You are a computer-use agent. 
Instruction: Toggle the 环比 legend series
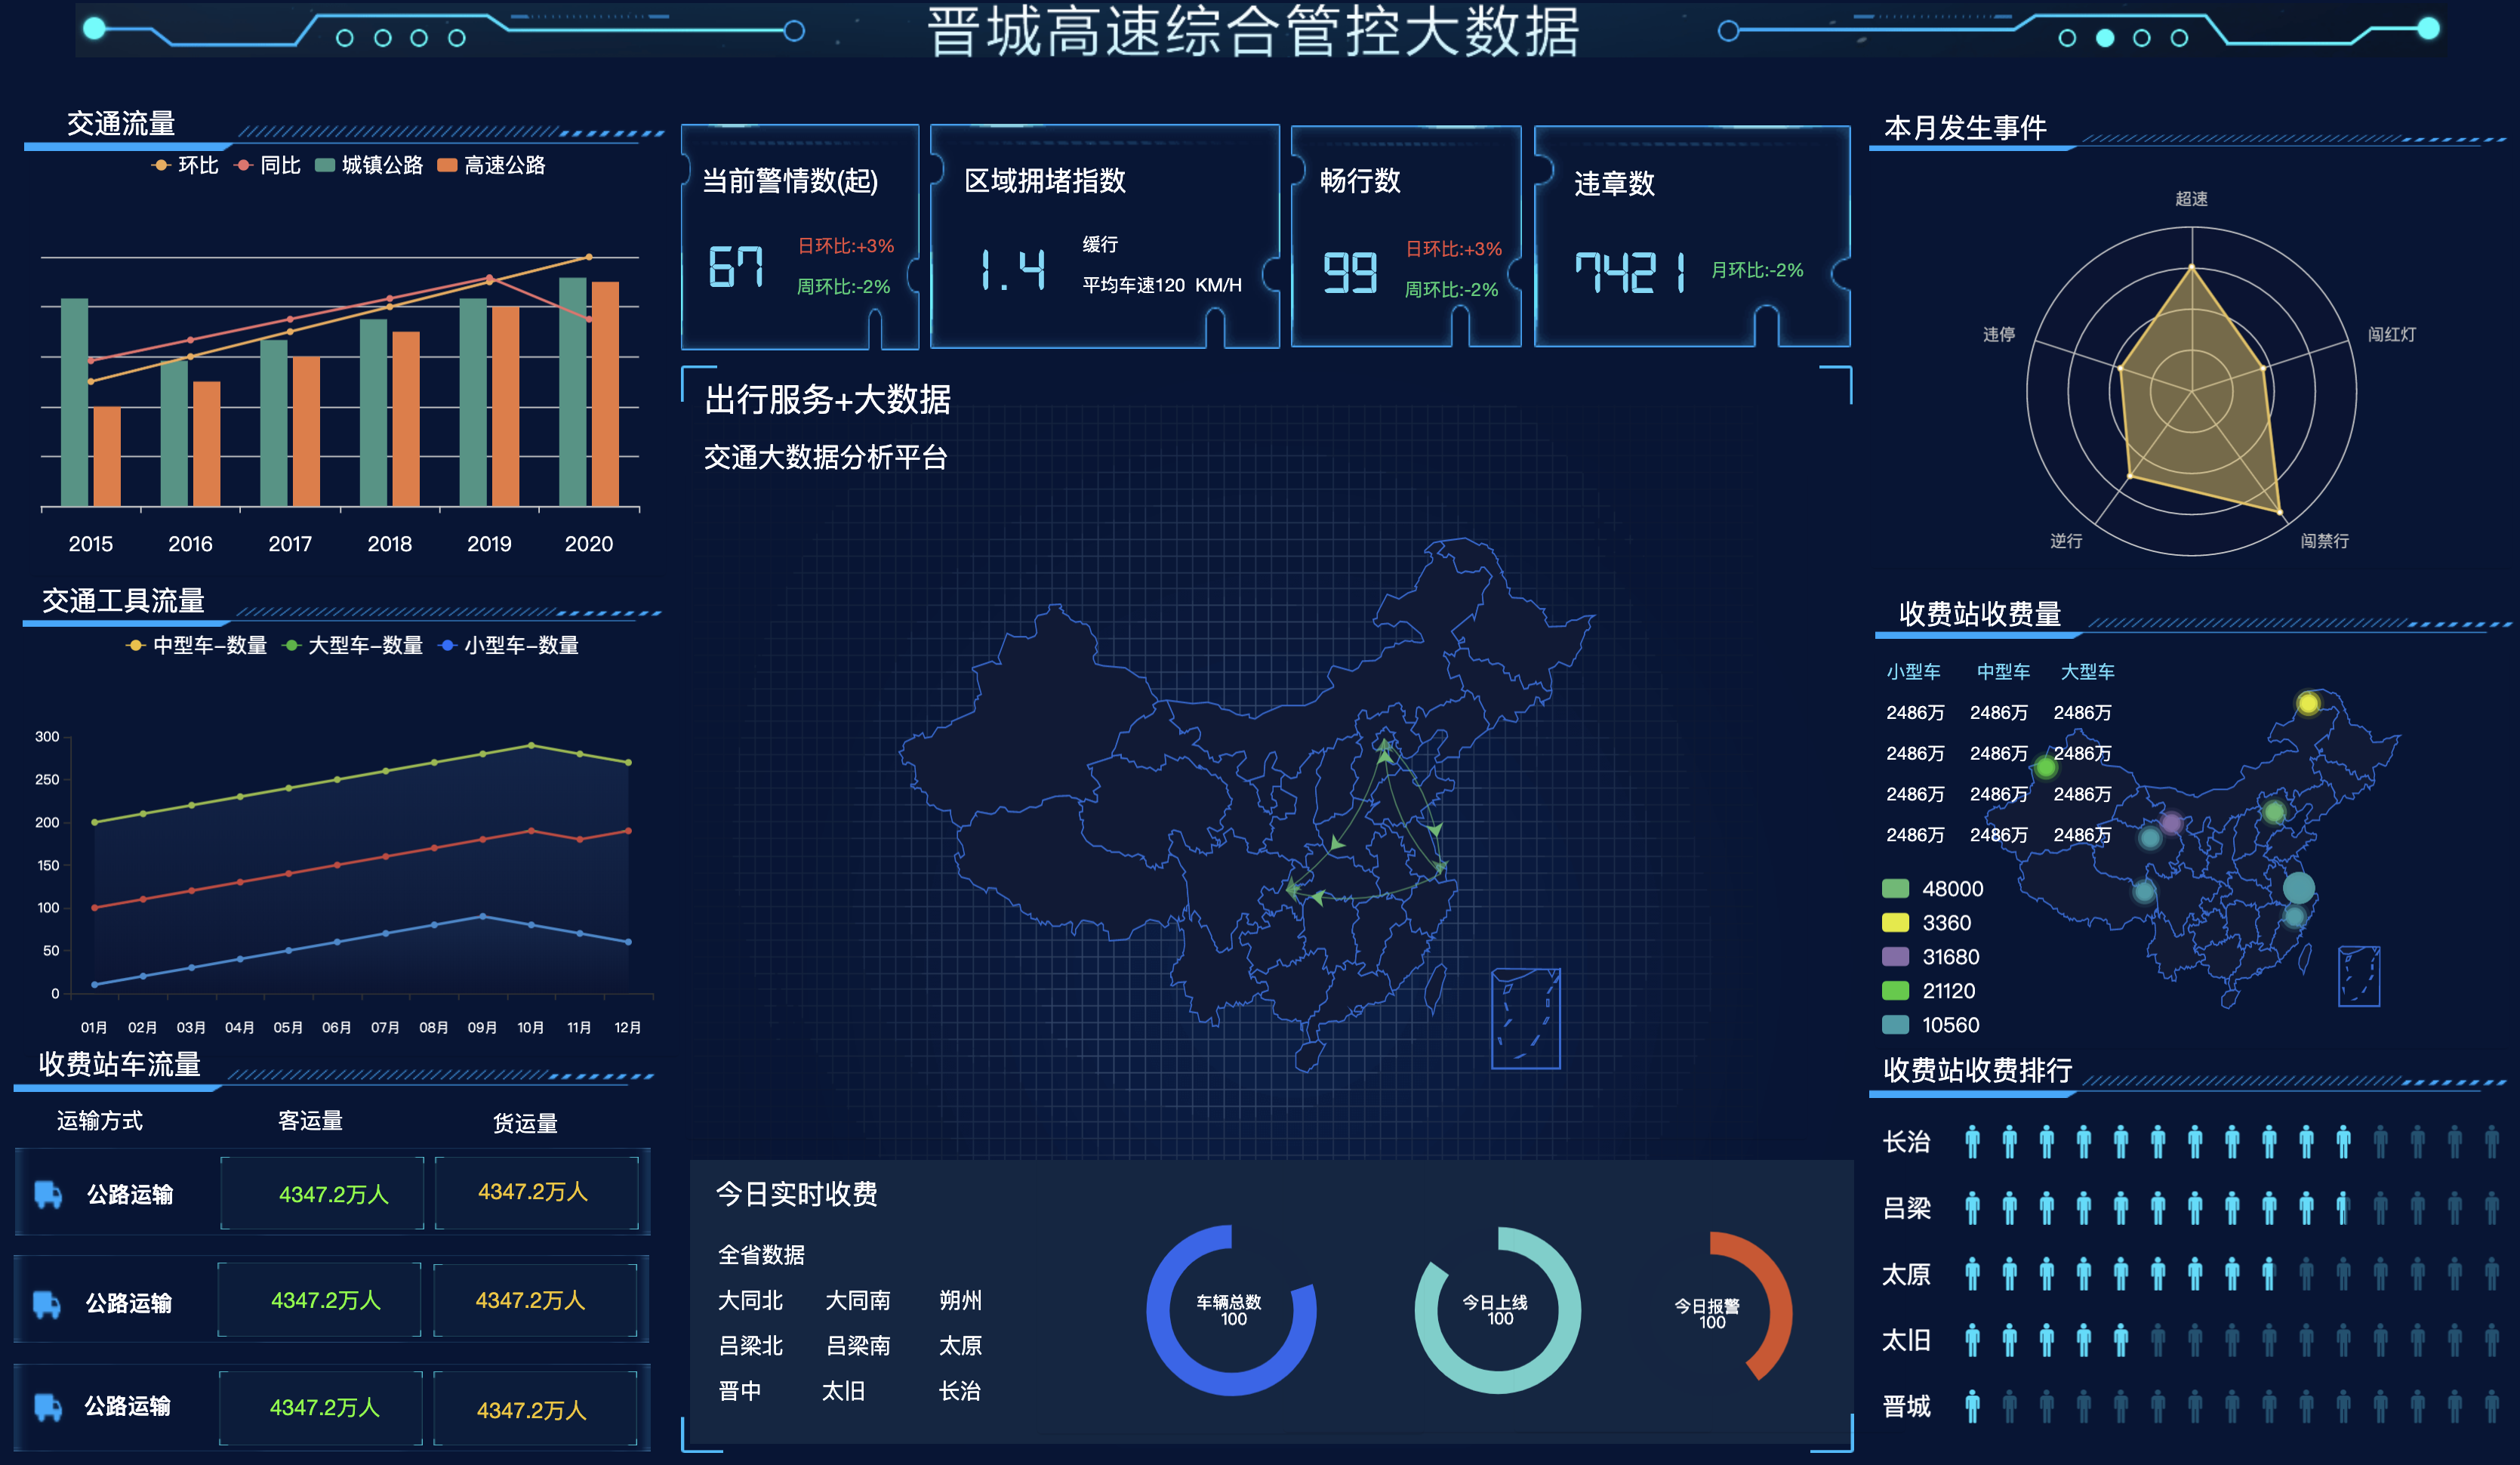pos(185,165)
